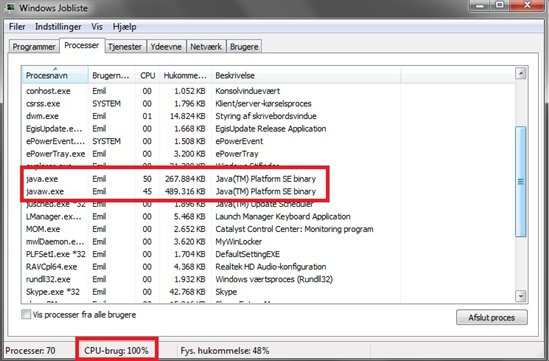Click the vertical scrollbar thumb
The width and height of the screenshot is (549, 361).
[521, 181]
